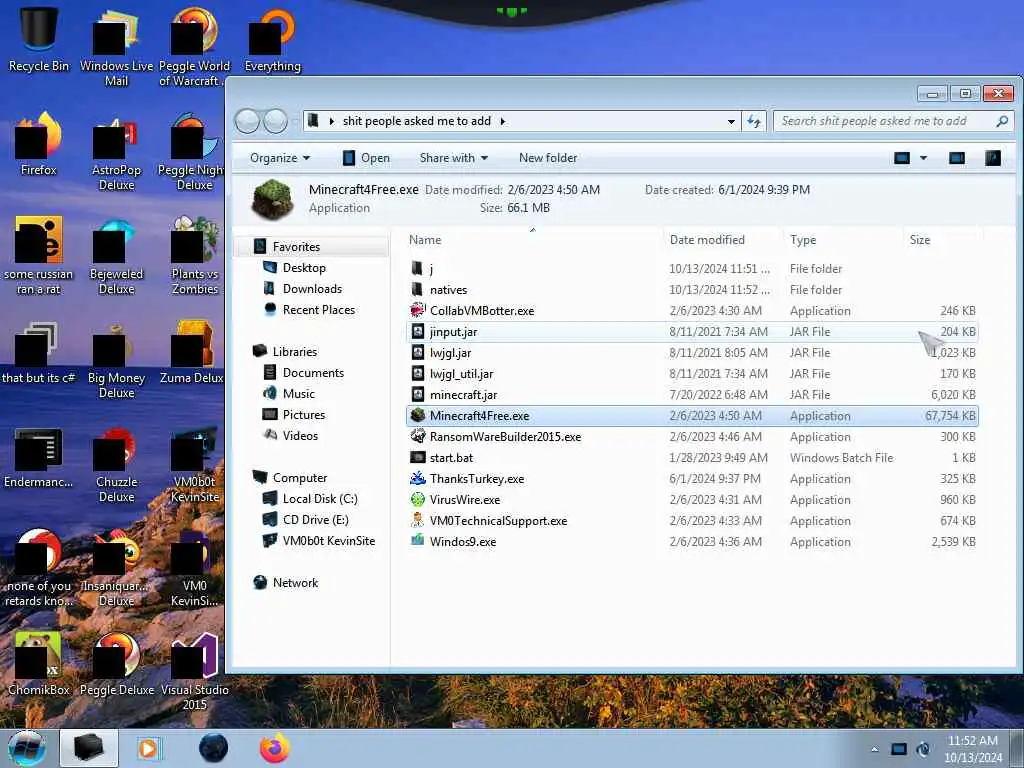Open the view options dropdown arrow
The height and width of the screenshot is (768, 1024).
pos(923,158)
